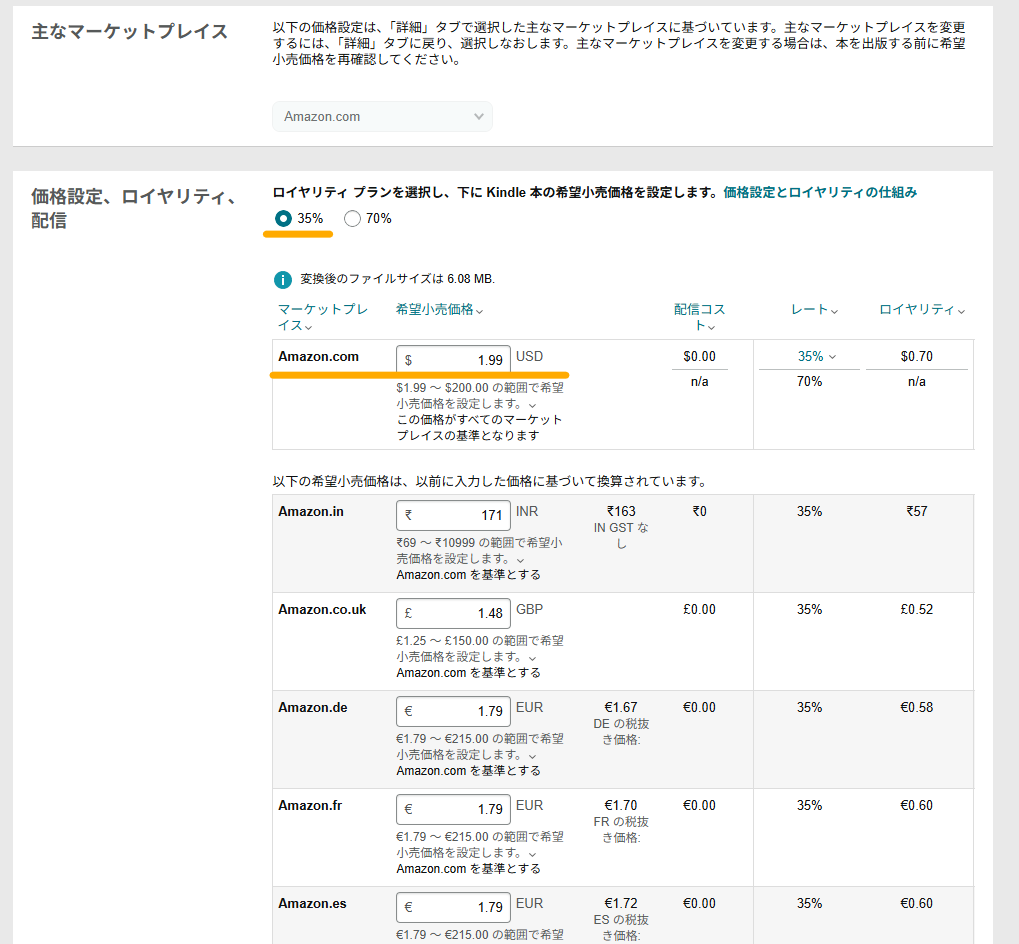Click the Amazon.com USD price input field
The width and height of the screenshot is (1019, 944).
pos(453,359)
